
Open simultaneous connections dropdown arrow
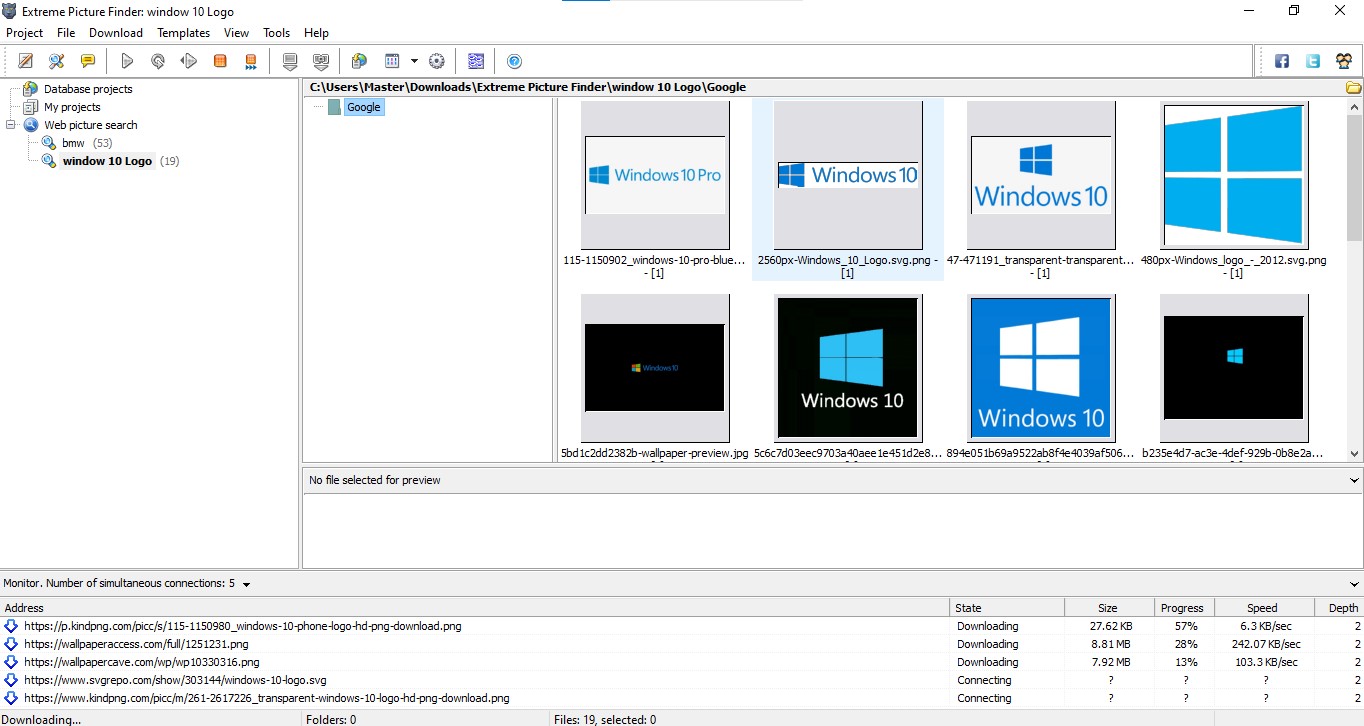click(x=247, y=584)
